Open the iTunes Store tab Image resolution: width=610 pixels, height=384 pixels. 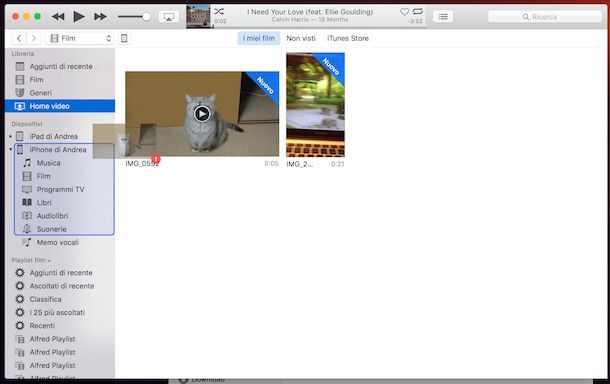click(348, 38)
